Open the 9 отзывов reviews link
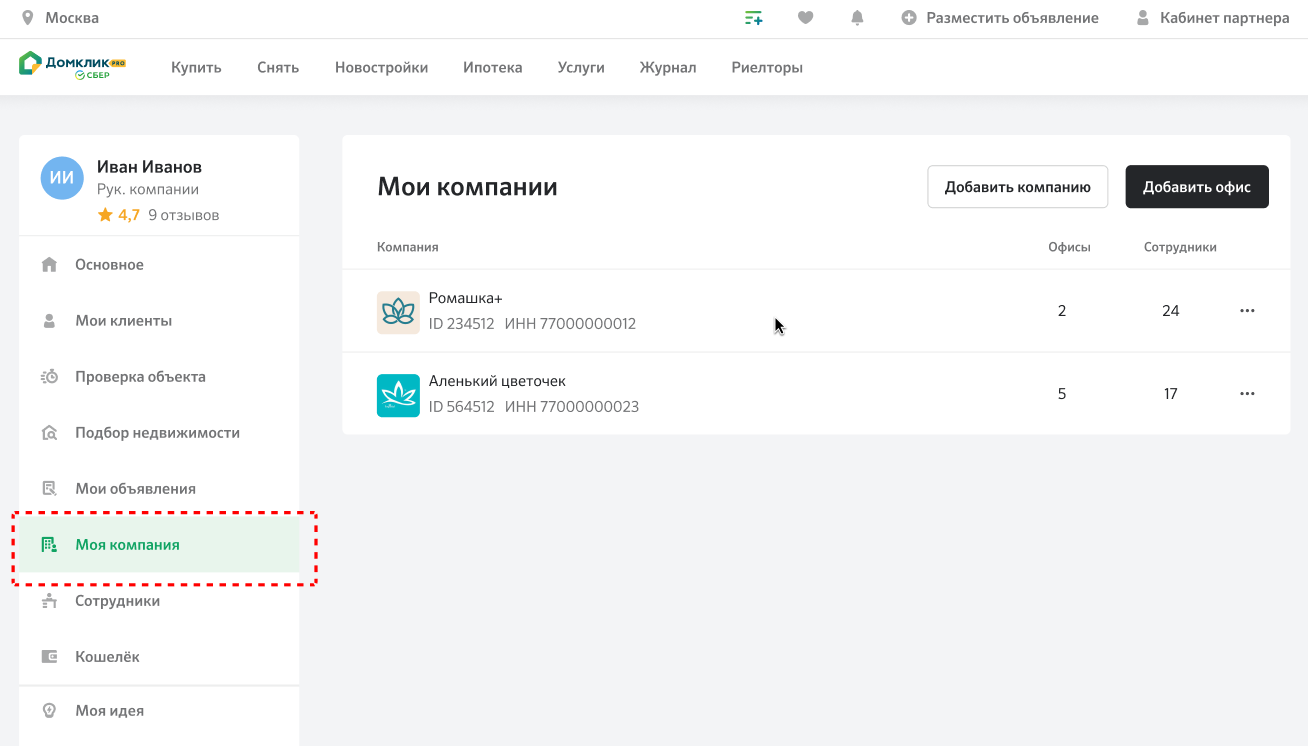This screenshot has height=746, width=1308. pyautogui.click(x=184, y=215)
